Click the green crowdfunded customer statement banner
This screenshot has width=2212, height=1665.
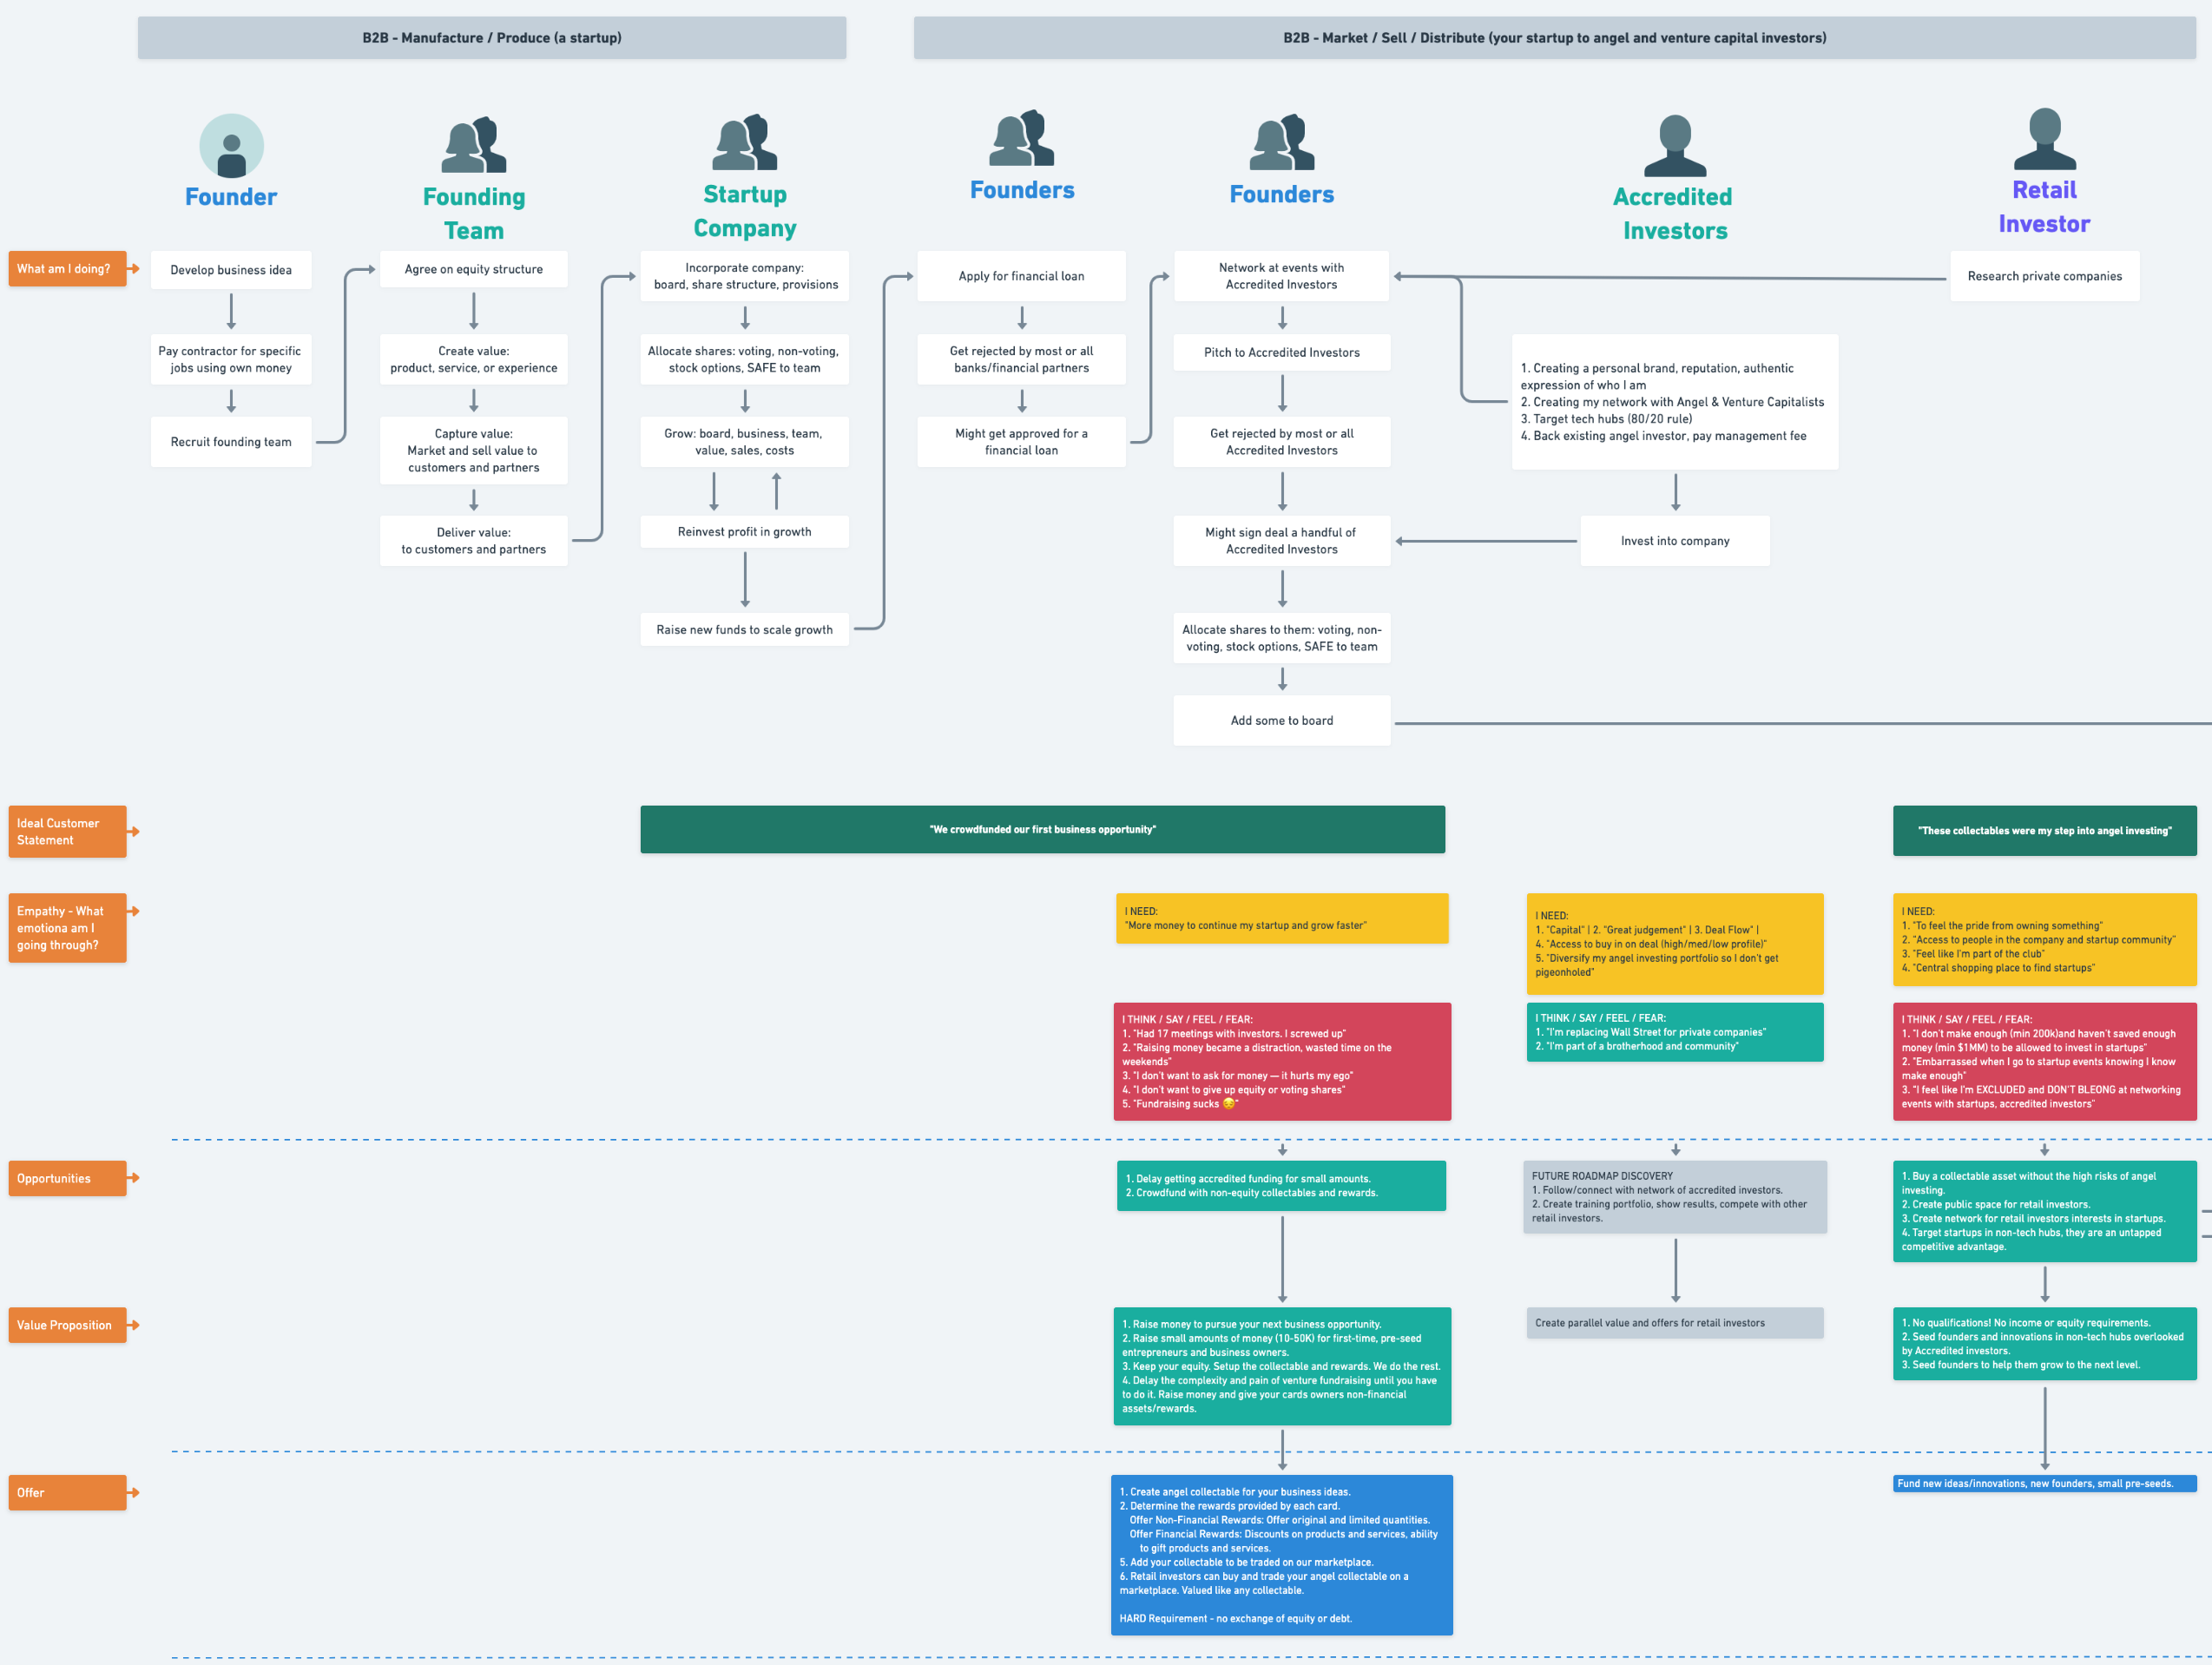tap(1042, 829)
